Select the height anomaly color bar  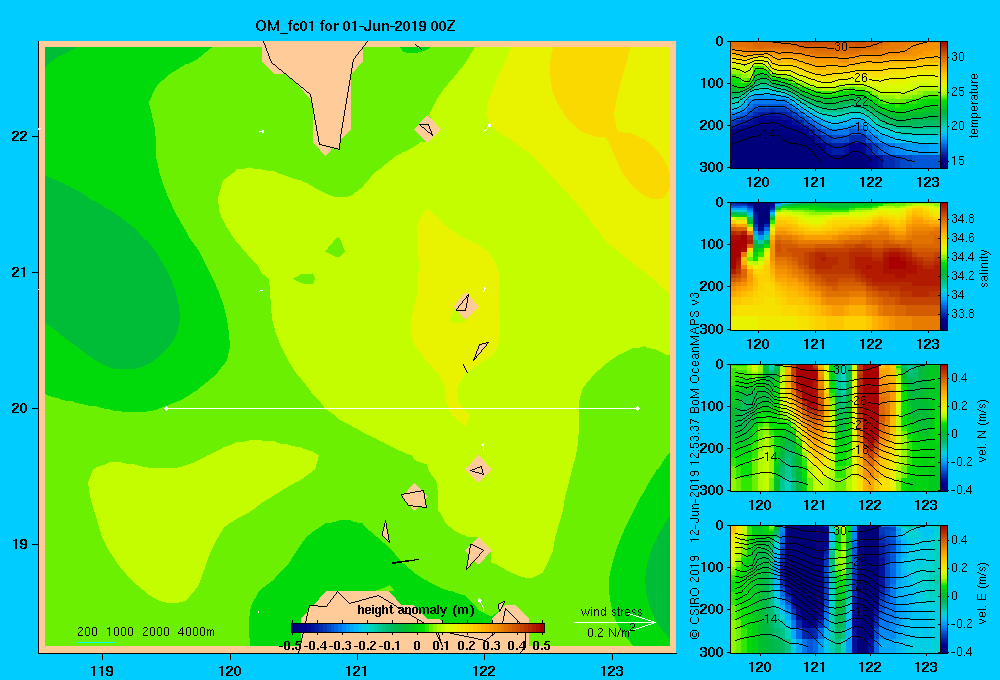tap(418, 628)
